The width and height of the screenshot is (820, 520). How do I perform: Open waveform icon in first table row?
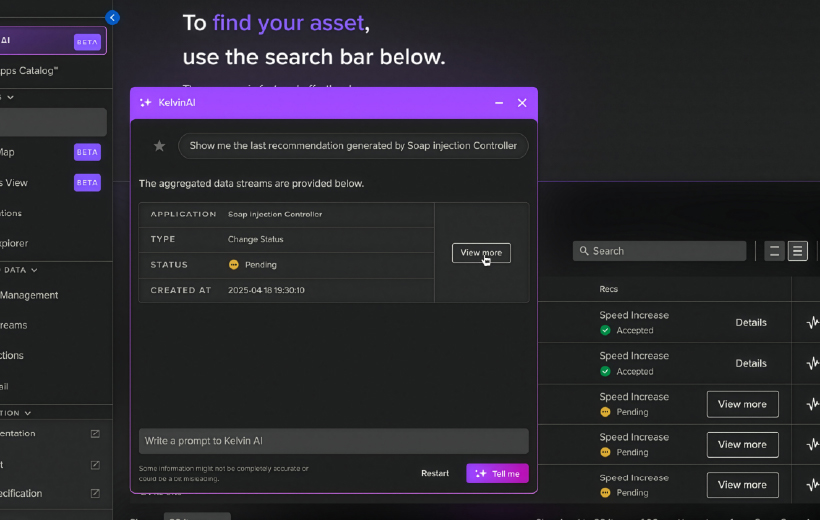click(x=812, y=323)
